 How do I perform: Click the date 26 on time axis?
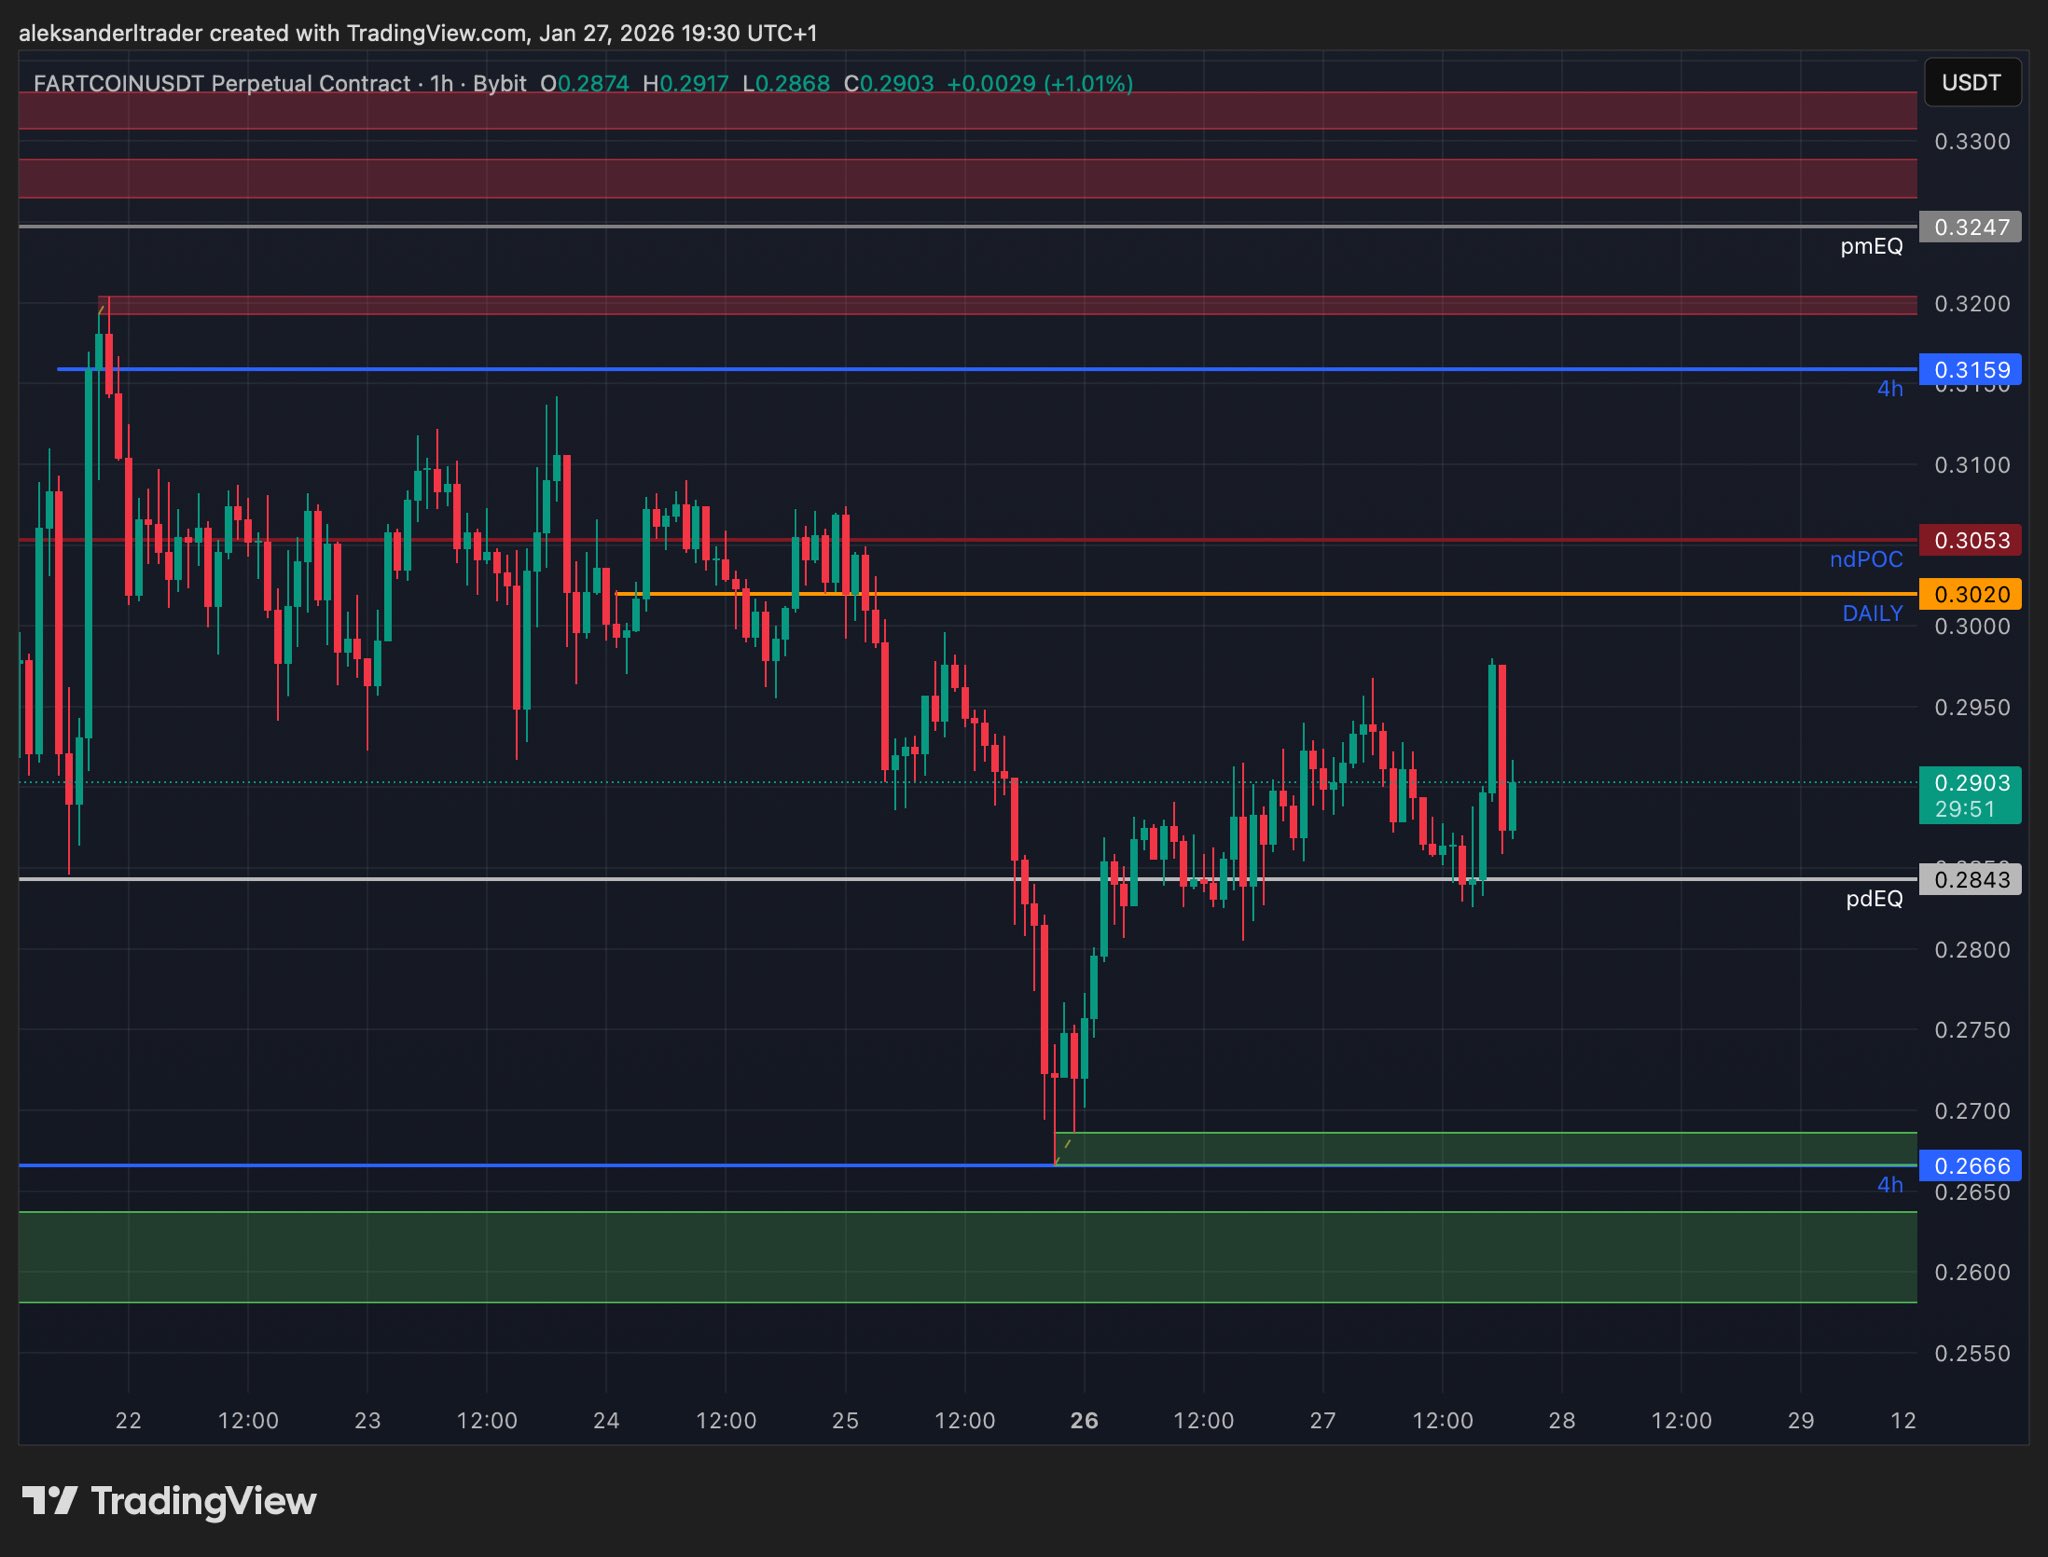(1084, 1421)
